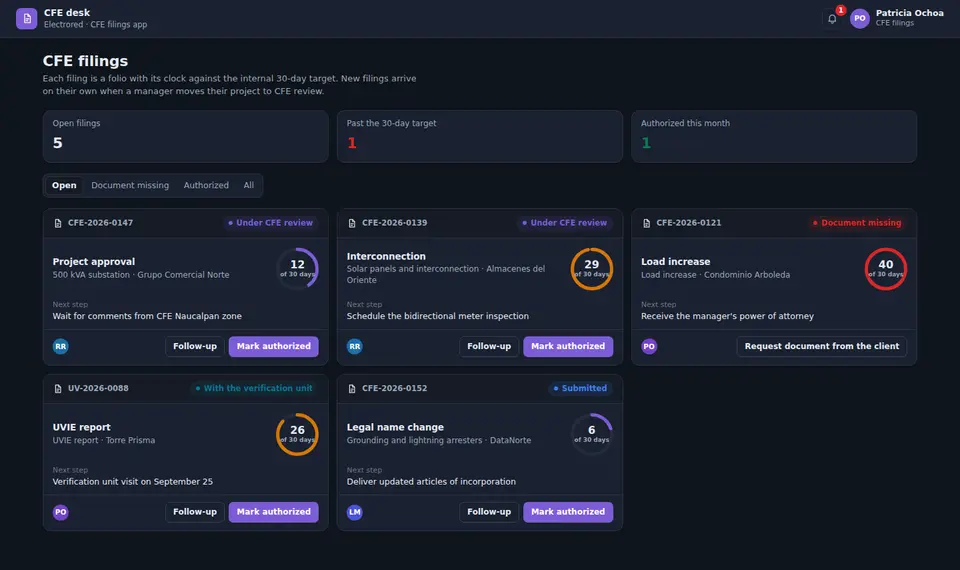Show the All filings tab
Viewport: 960px width, 570px height.
249,186
